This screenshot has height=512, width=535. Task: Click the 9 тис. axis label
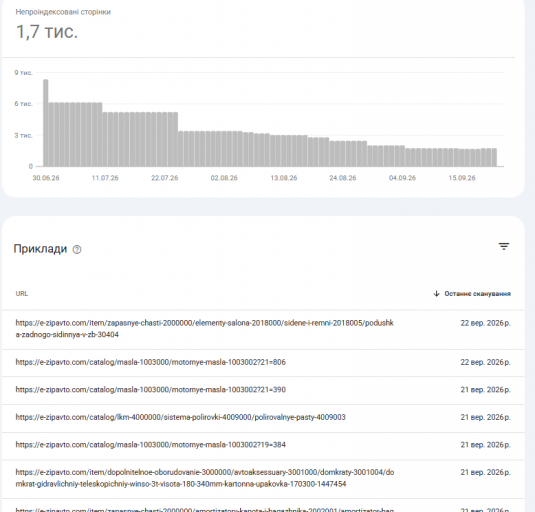[x=23, y=73]
